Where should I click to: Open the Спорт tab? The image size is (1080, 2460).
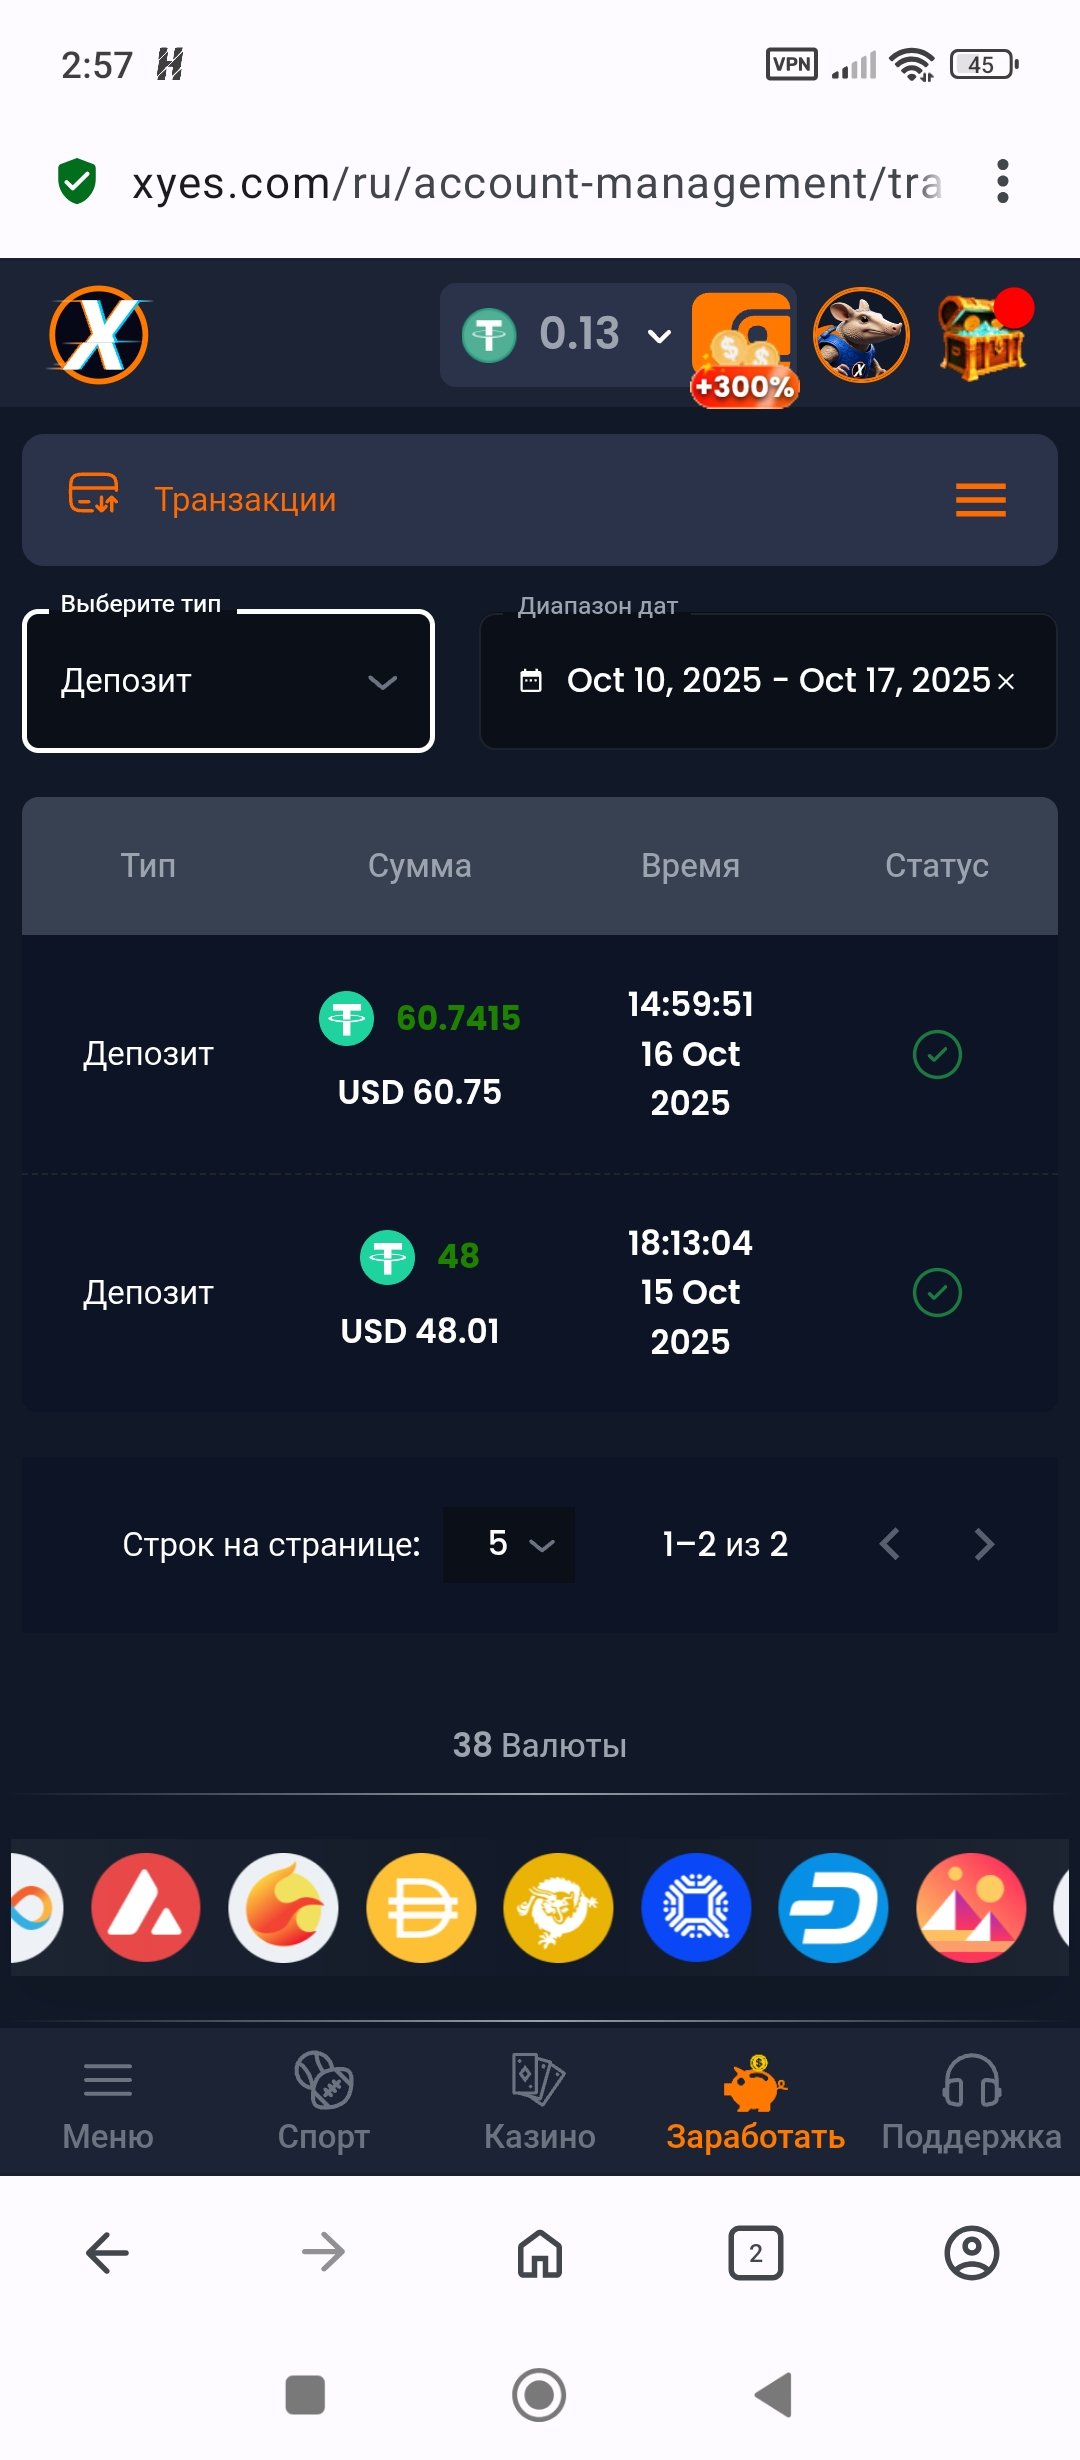(324, 2102)
